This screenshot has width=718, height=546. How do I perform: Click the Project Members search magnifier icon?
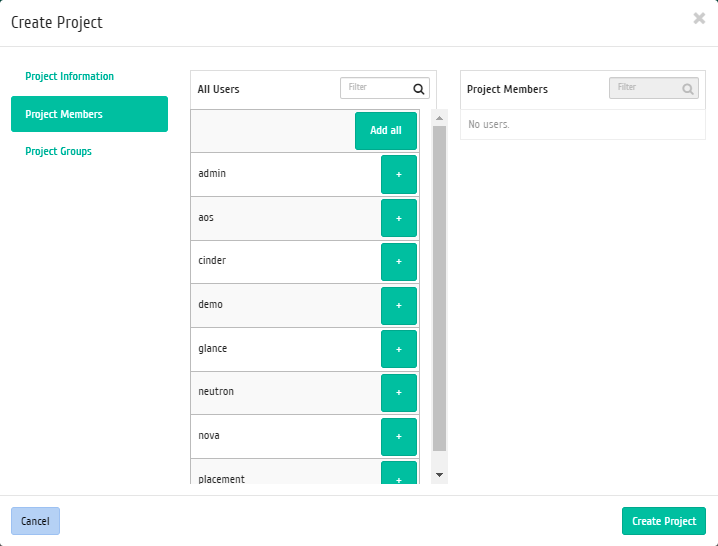click(x=688, y=89)
